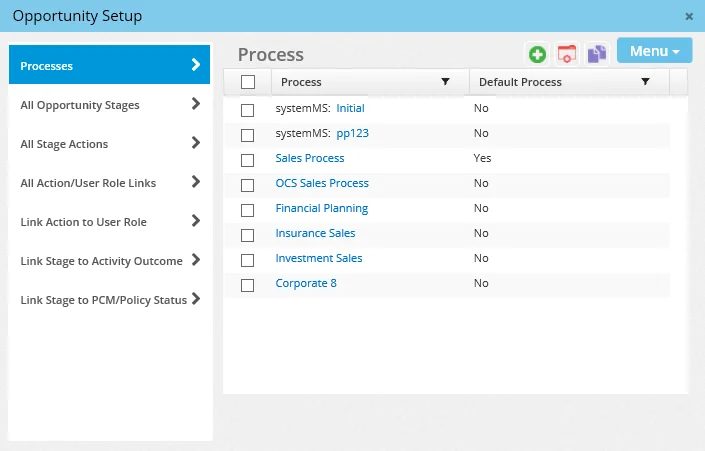Click the red window settings icon
Viewport: 705px width, 451px height.
[567, 54]
